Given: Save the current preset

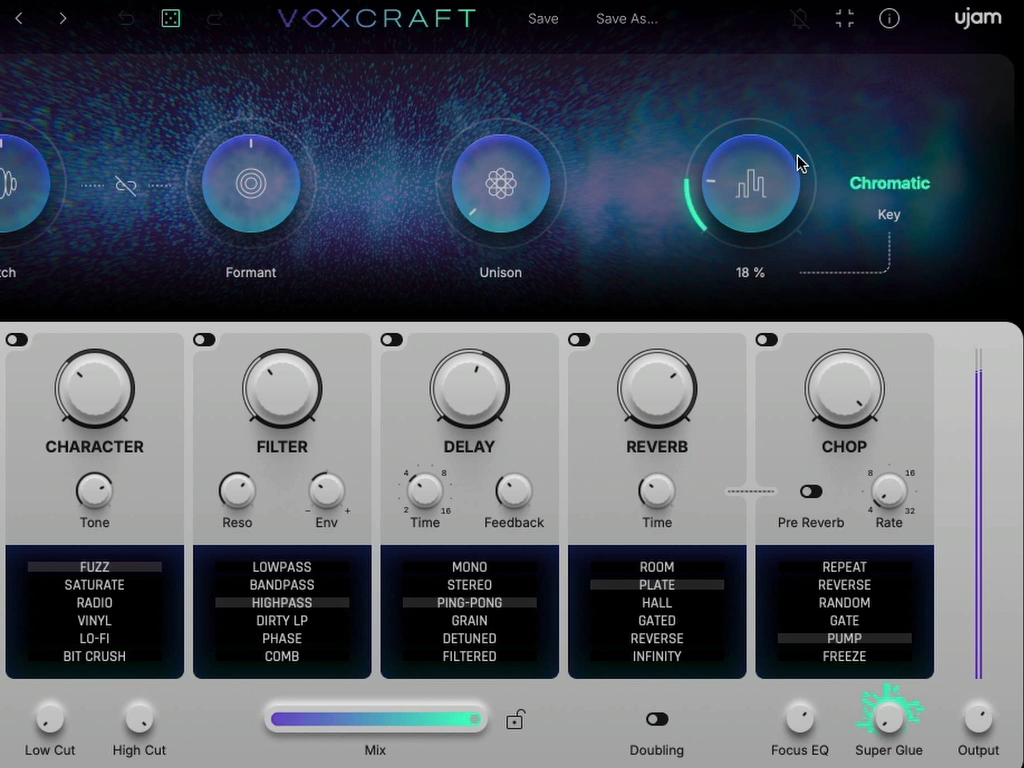Looking at the screenshot, I should 543,19.
